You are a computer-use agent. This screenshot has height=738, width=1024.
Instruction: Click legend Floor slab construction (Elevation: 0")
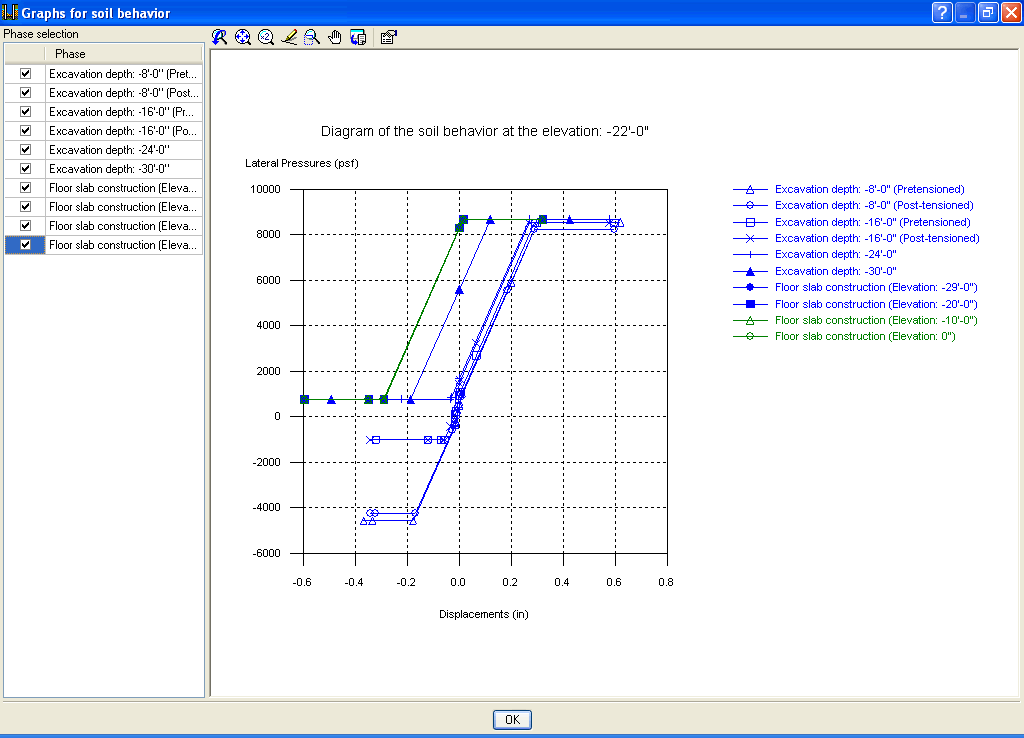[x=865, y=336]
